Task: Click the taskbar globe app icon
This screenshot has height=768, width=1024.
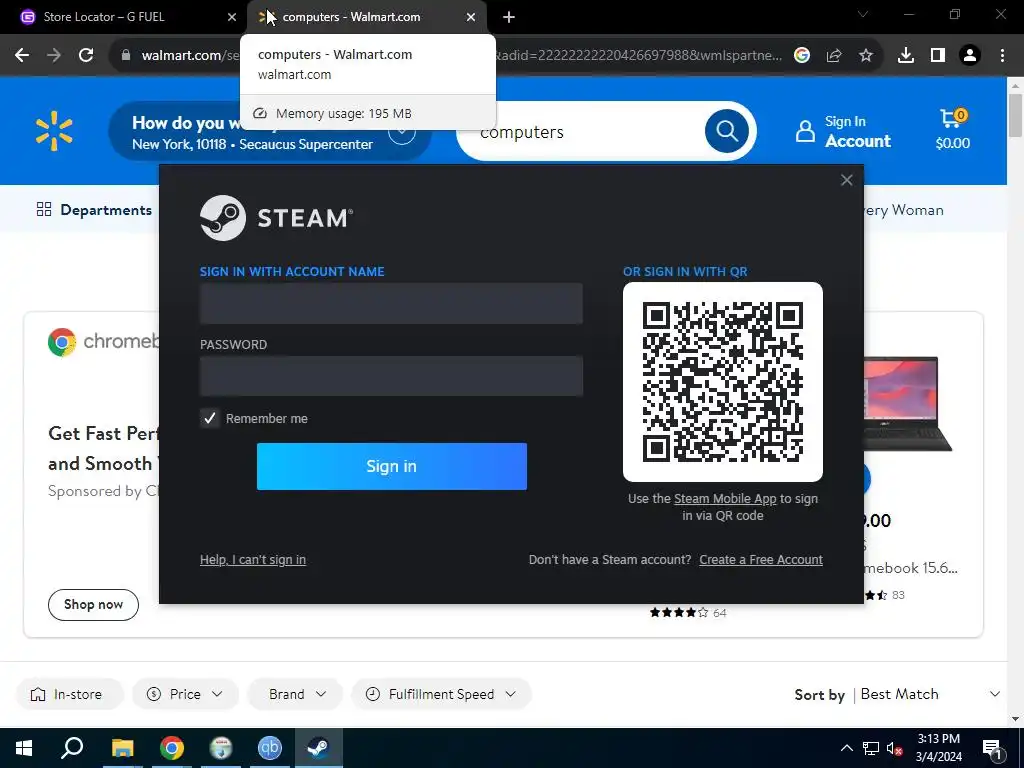Action: pos(221,748)
